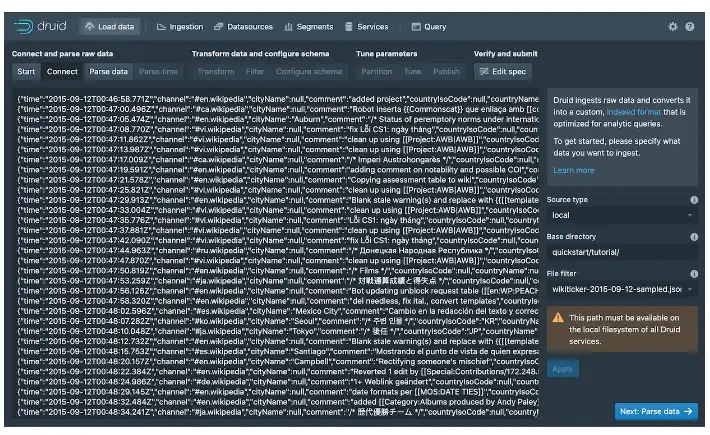This screenshot has width=710, height=435.
Task: Click Next: Parse data button
Action: click(656, 411)
